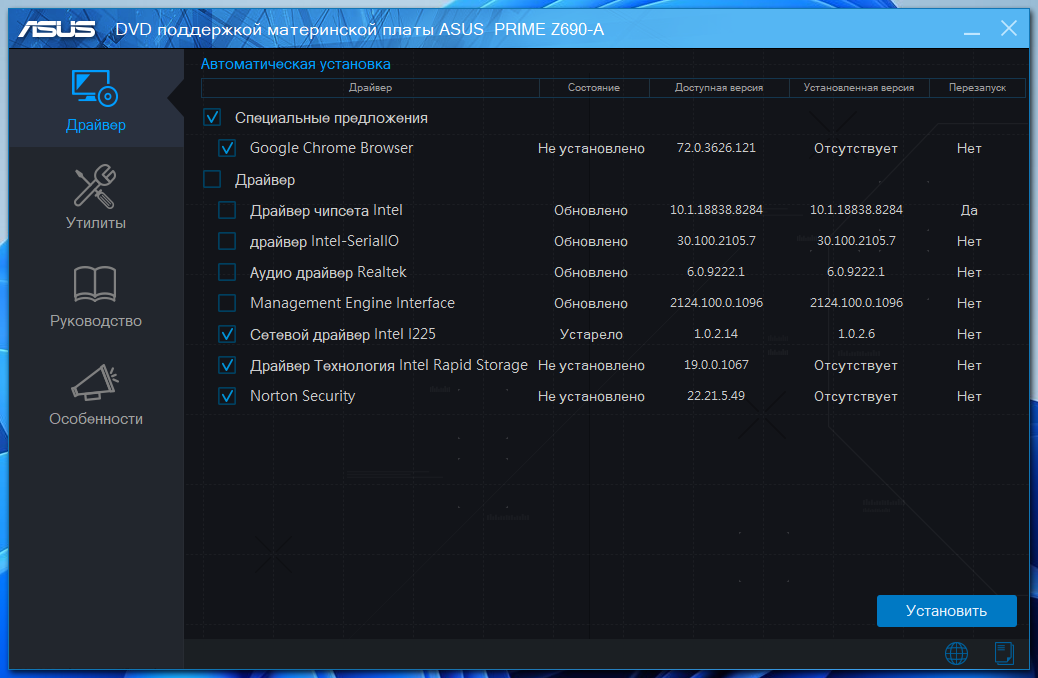
Task: Select the Google Chrome Browser row label
Action: click(331, 148)
